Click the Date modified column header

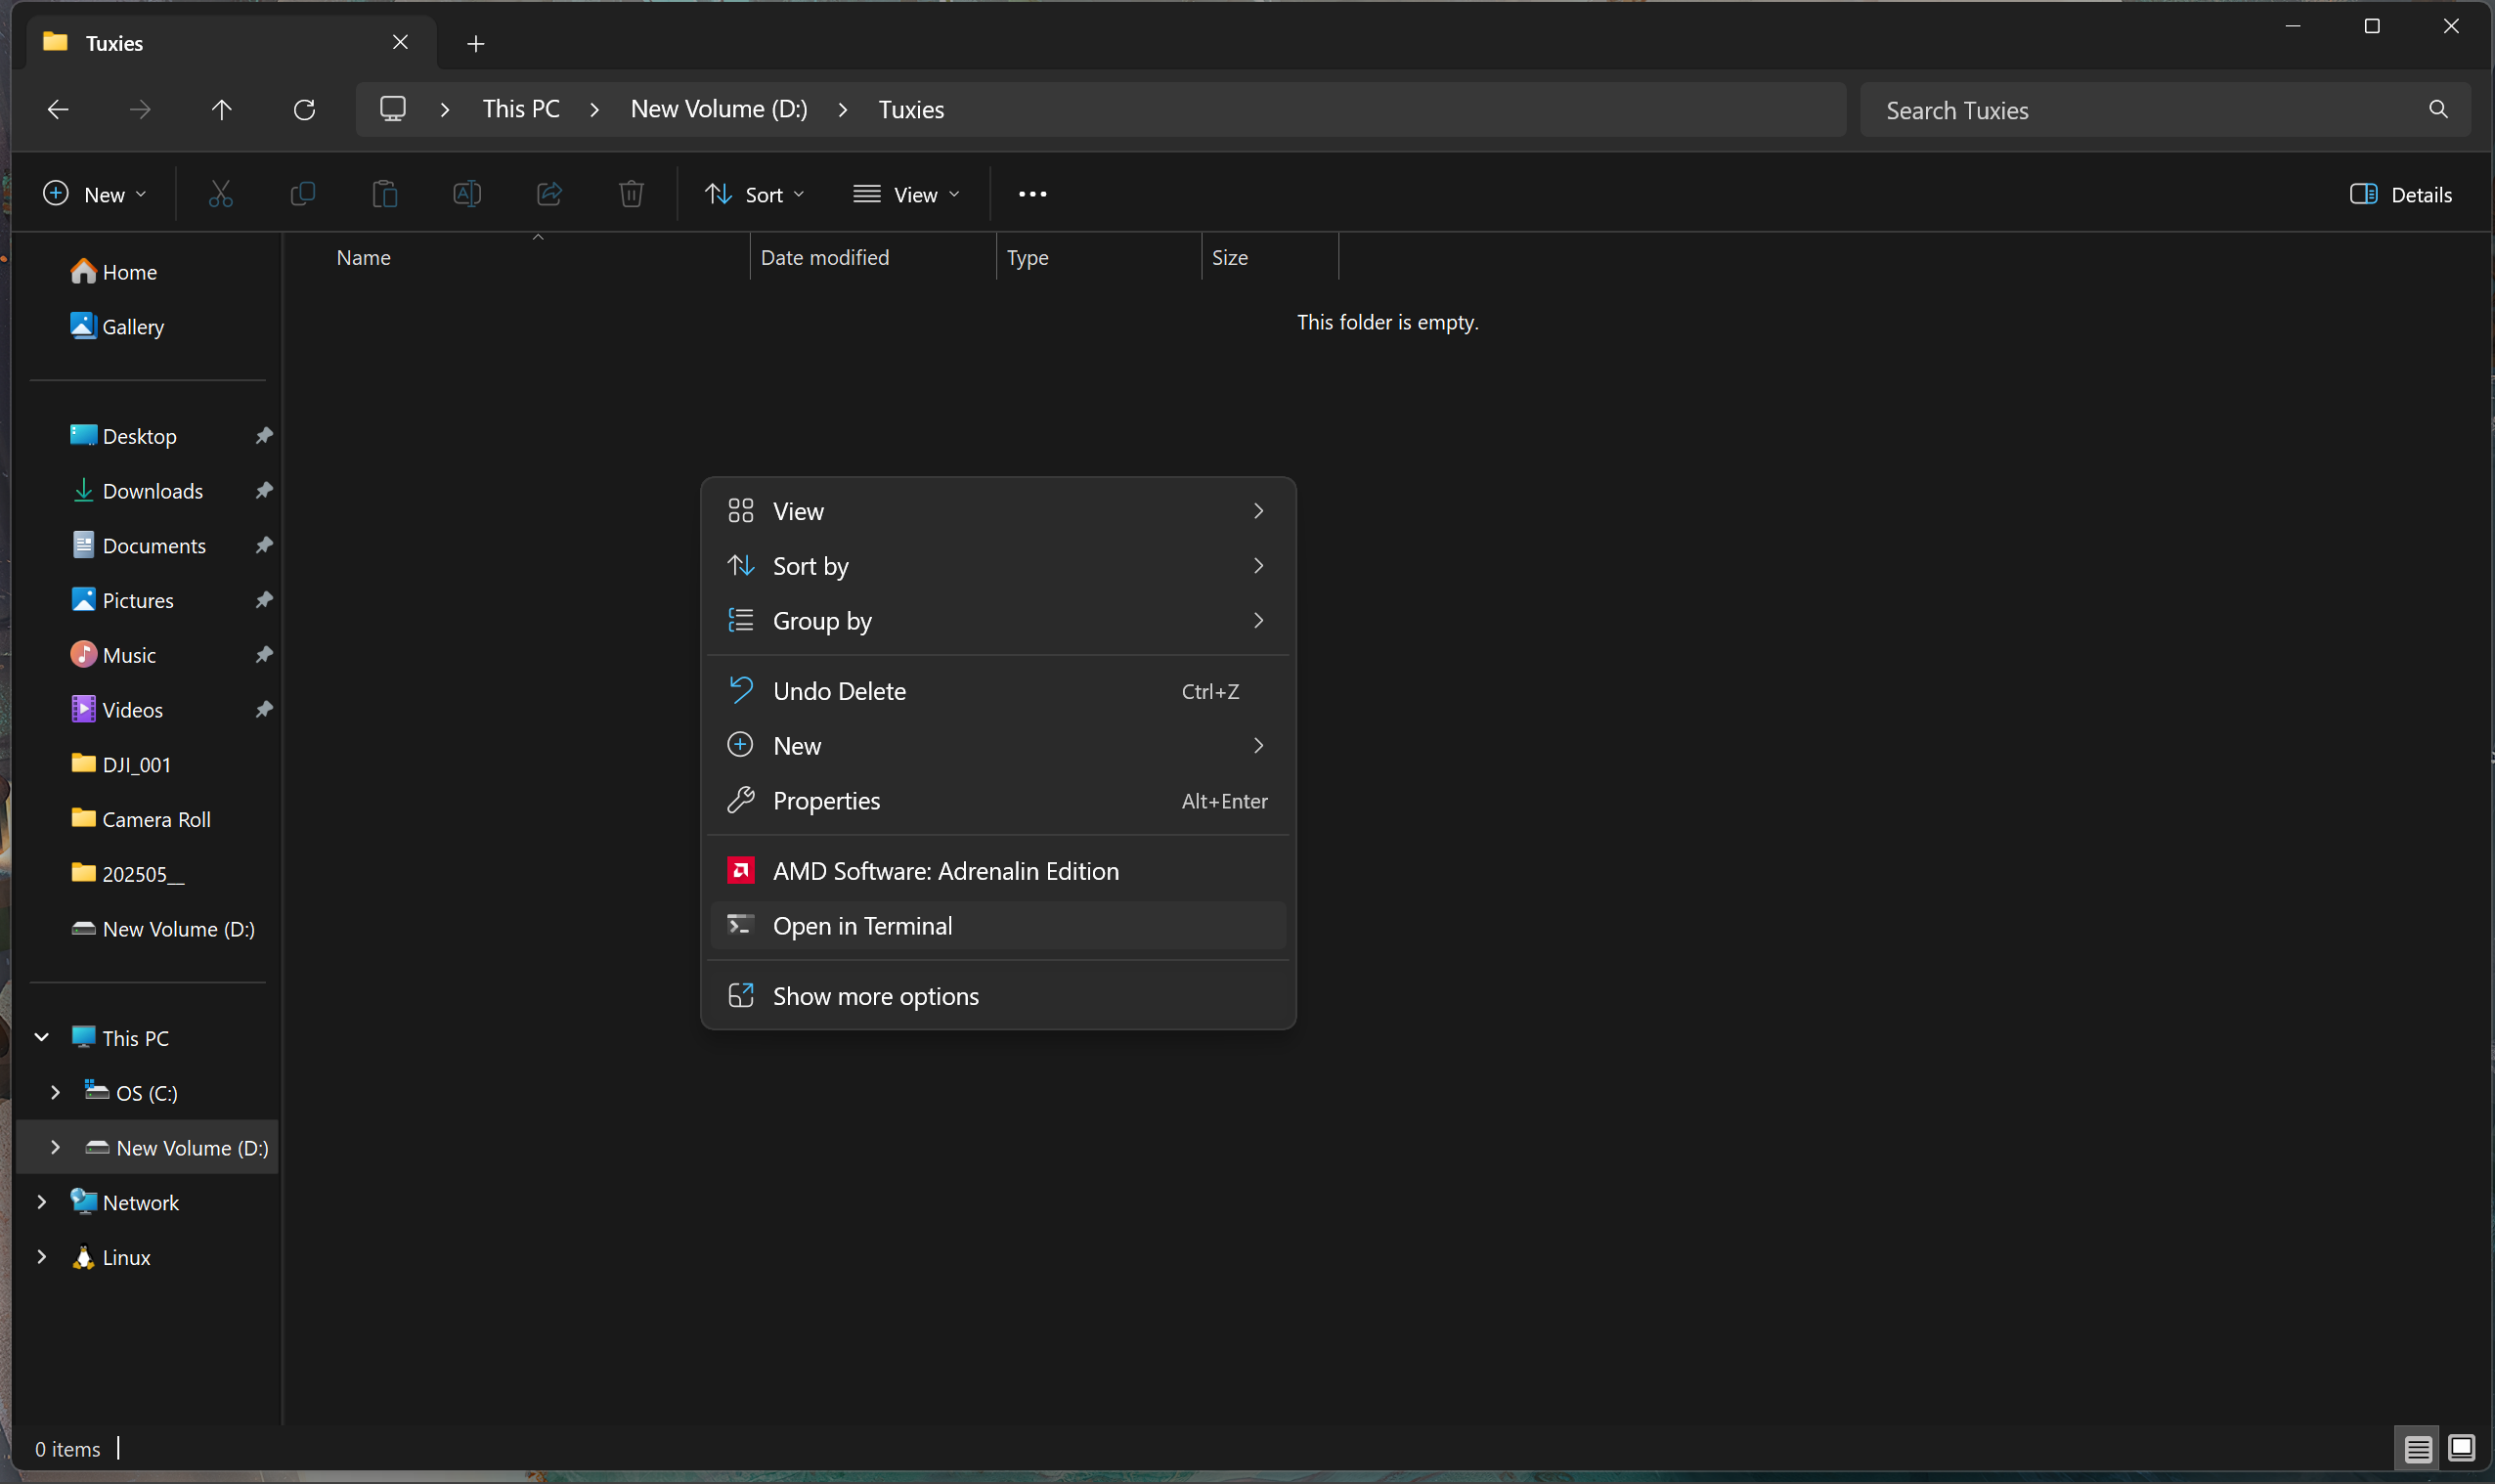tap(873, 258)
